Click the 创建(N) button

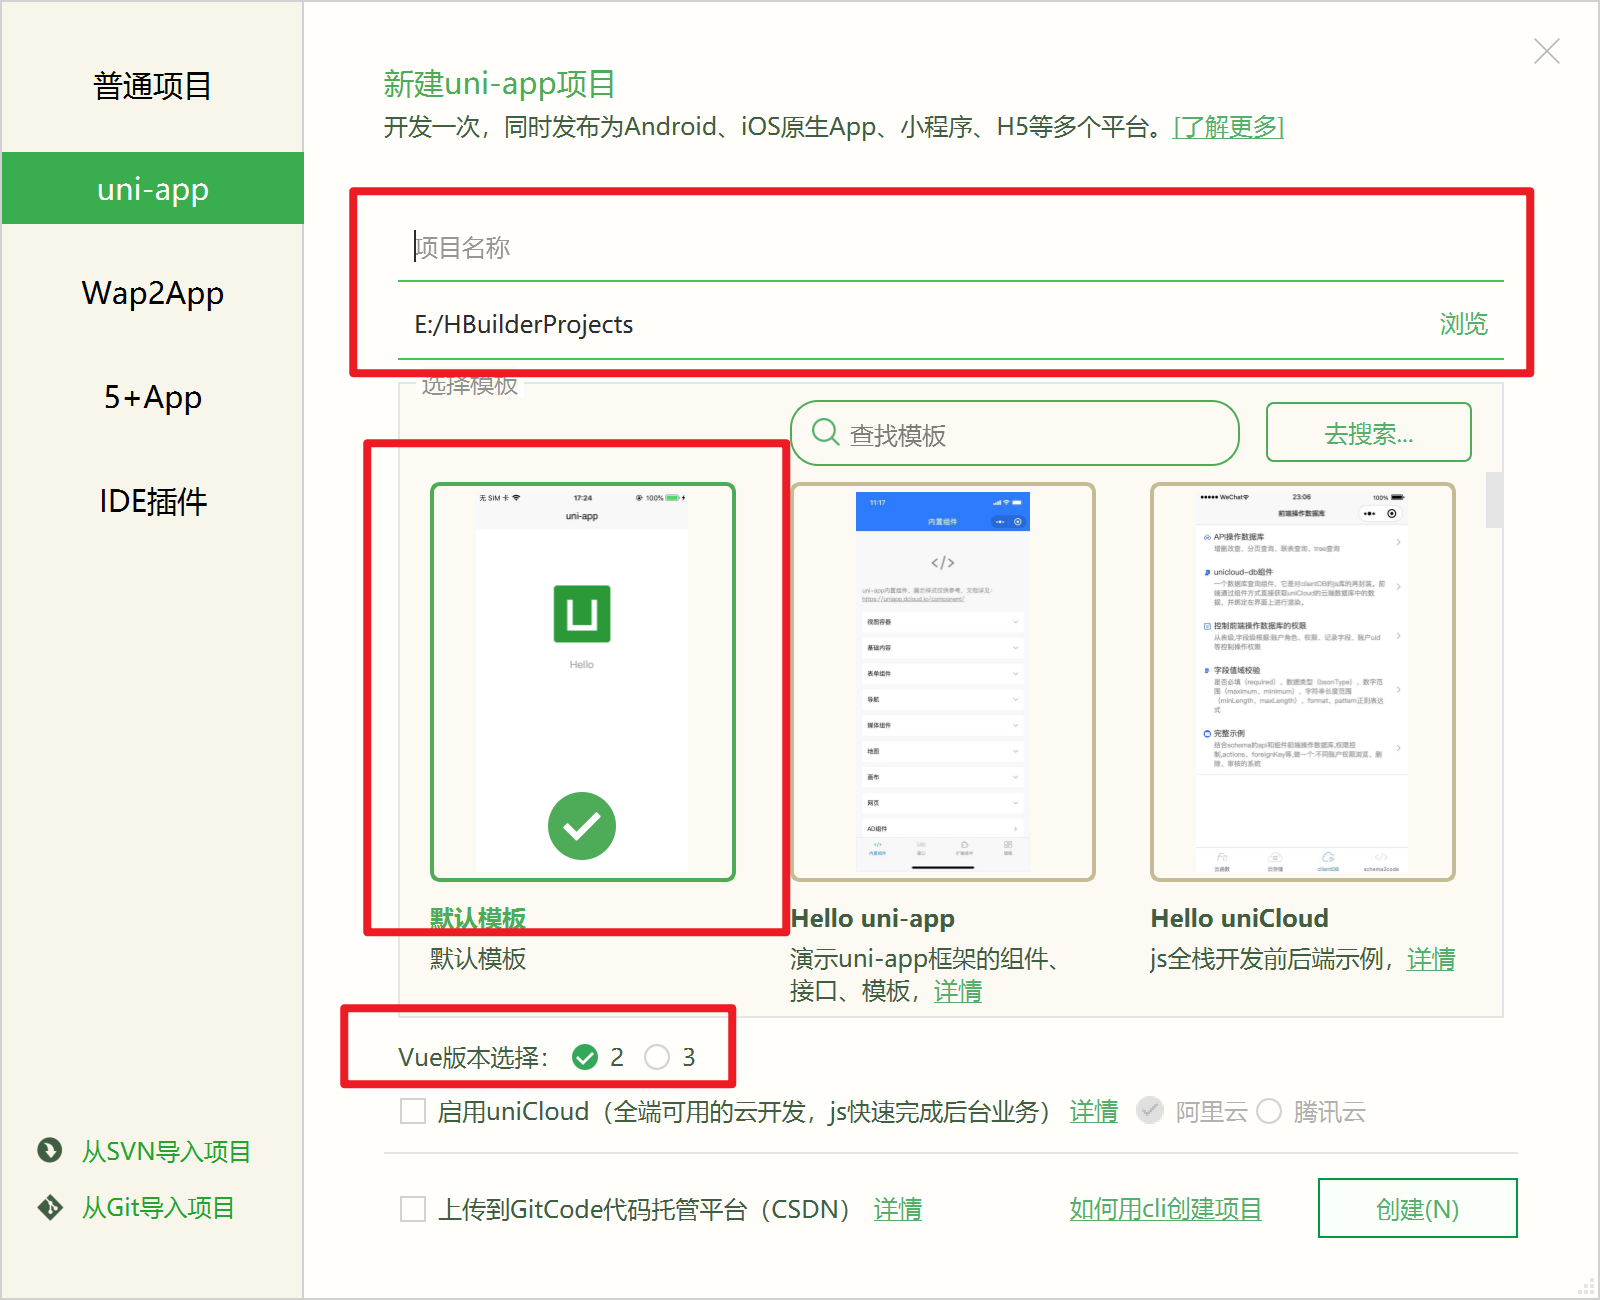(1417, 1208)
